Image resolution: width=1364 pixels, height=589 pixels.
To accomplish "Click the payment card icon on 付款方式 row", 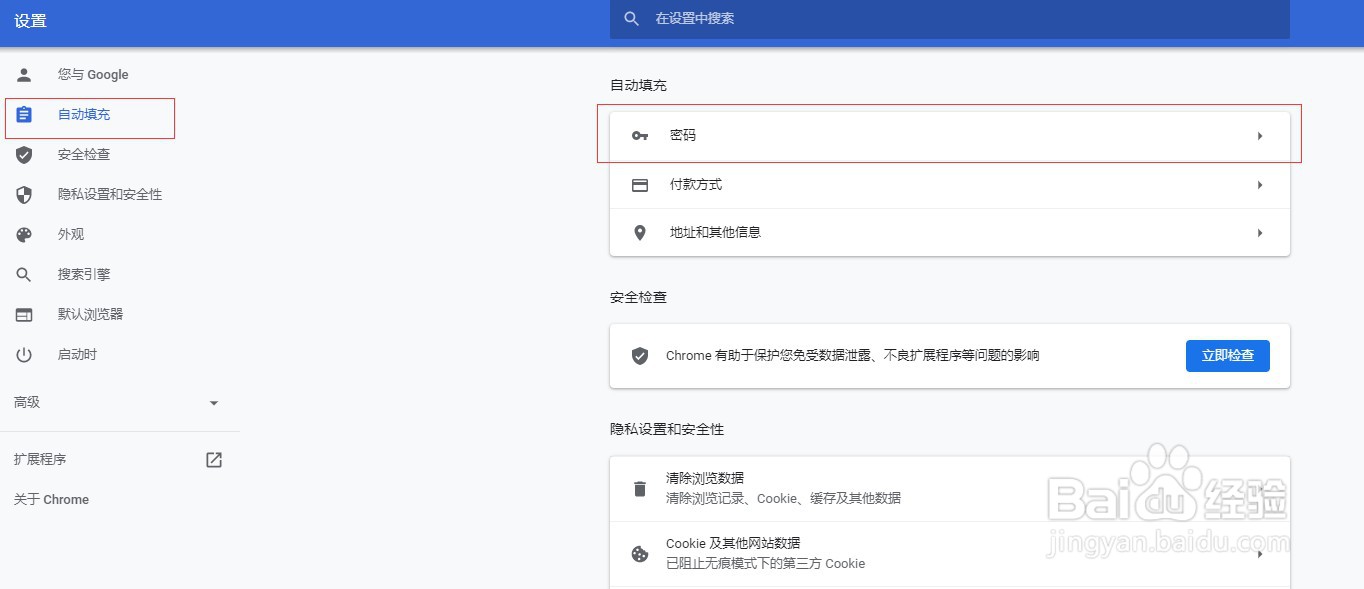I will pos(639,184).
